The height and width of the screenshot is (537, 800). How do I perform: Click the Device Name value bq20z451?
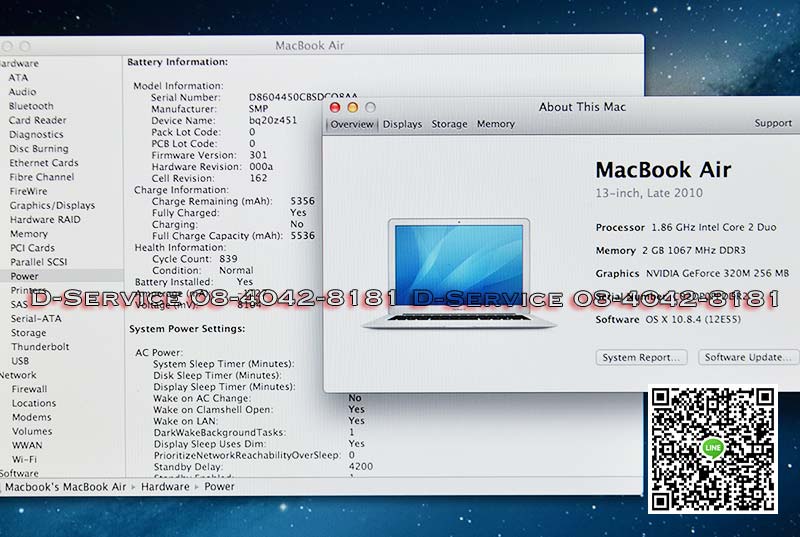(272, 121)
